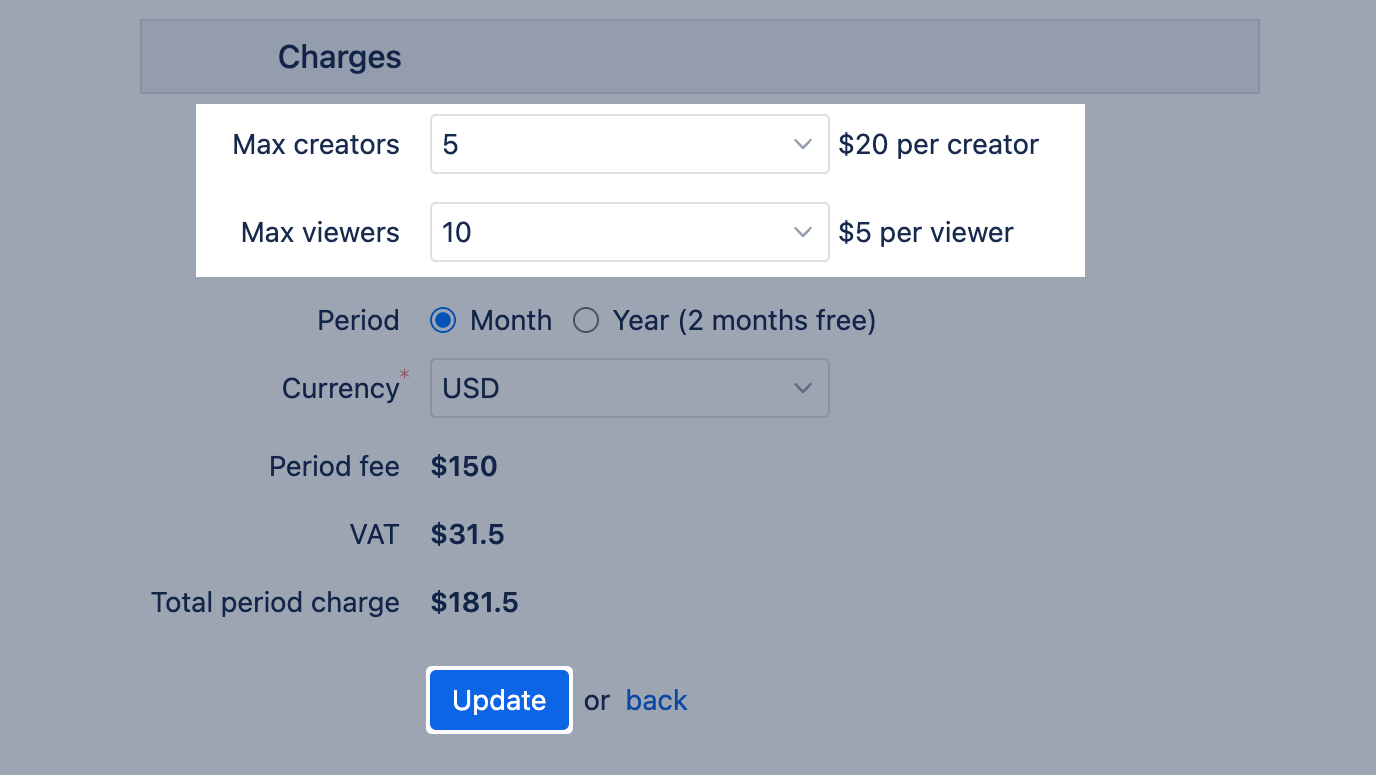Image resolution: width=1376 pixels, height=775 pixels.
Task: Click the "Month" label text
Action: coord(511,320)
